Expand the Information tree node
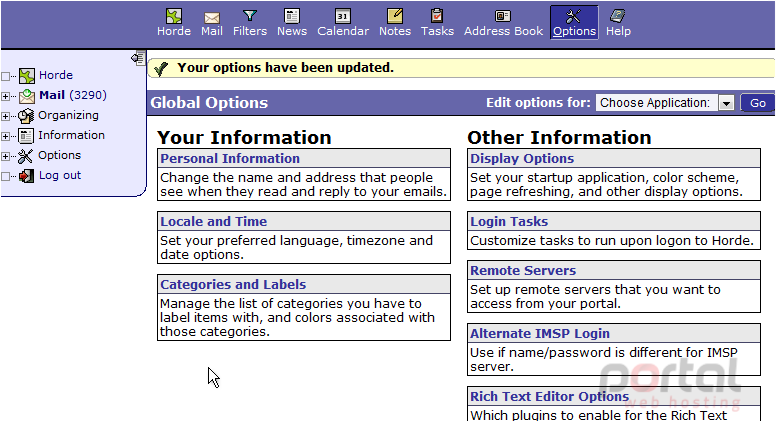 pos(5,136)
